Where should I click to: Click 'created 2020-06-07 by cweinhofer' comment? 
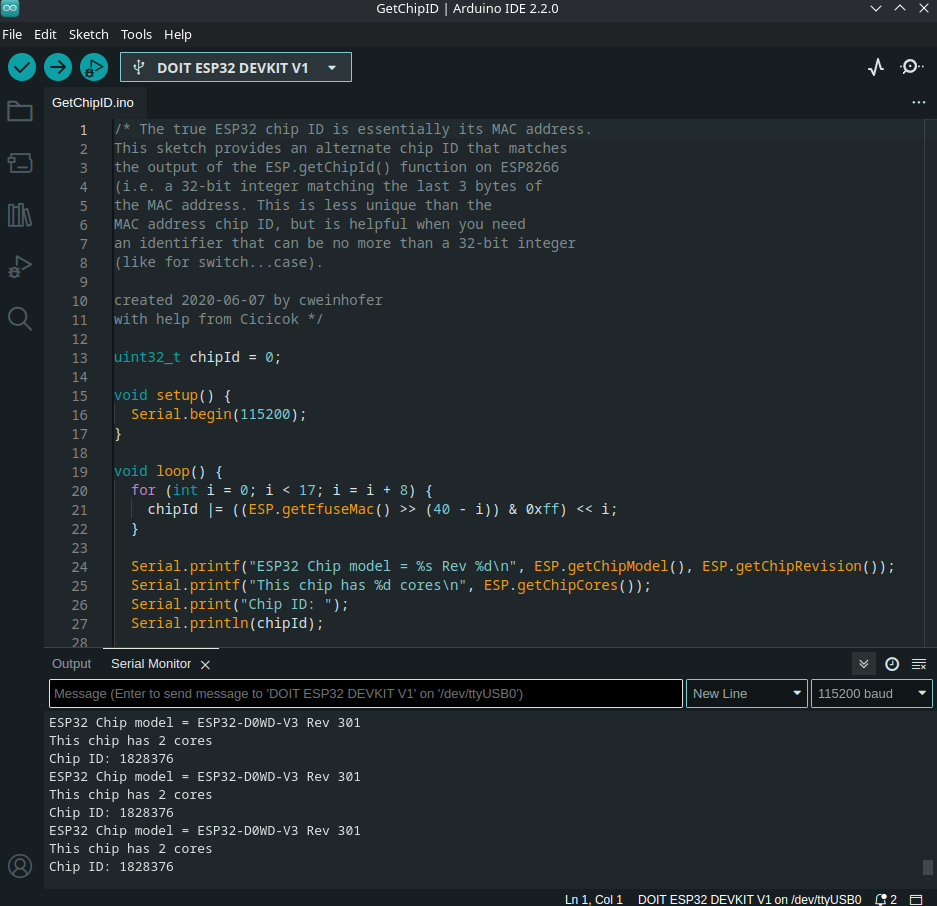click(x=248, y=300)
